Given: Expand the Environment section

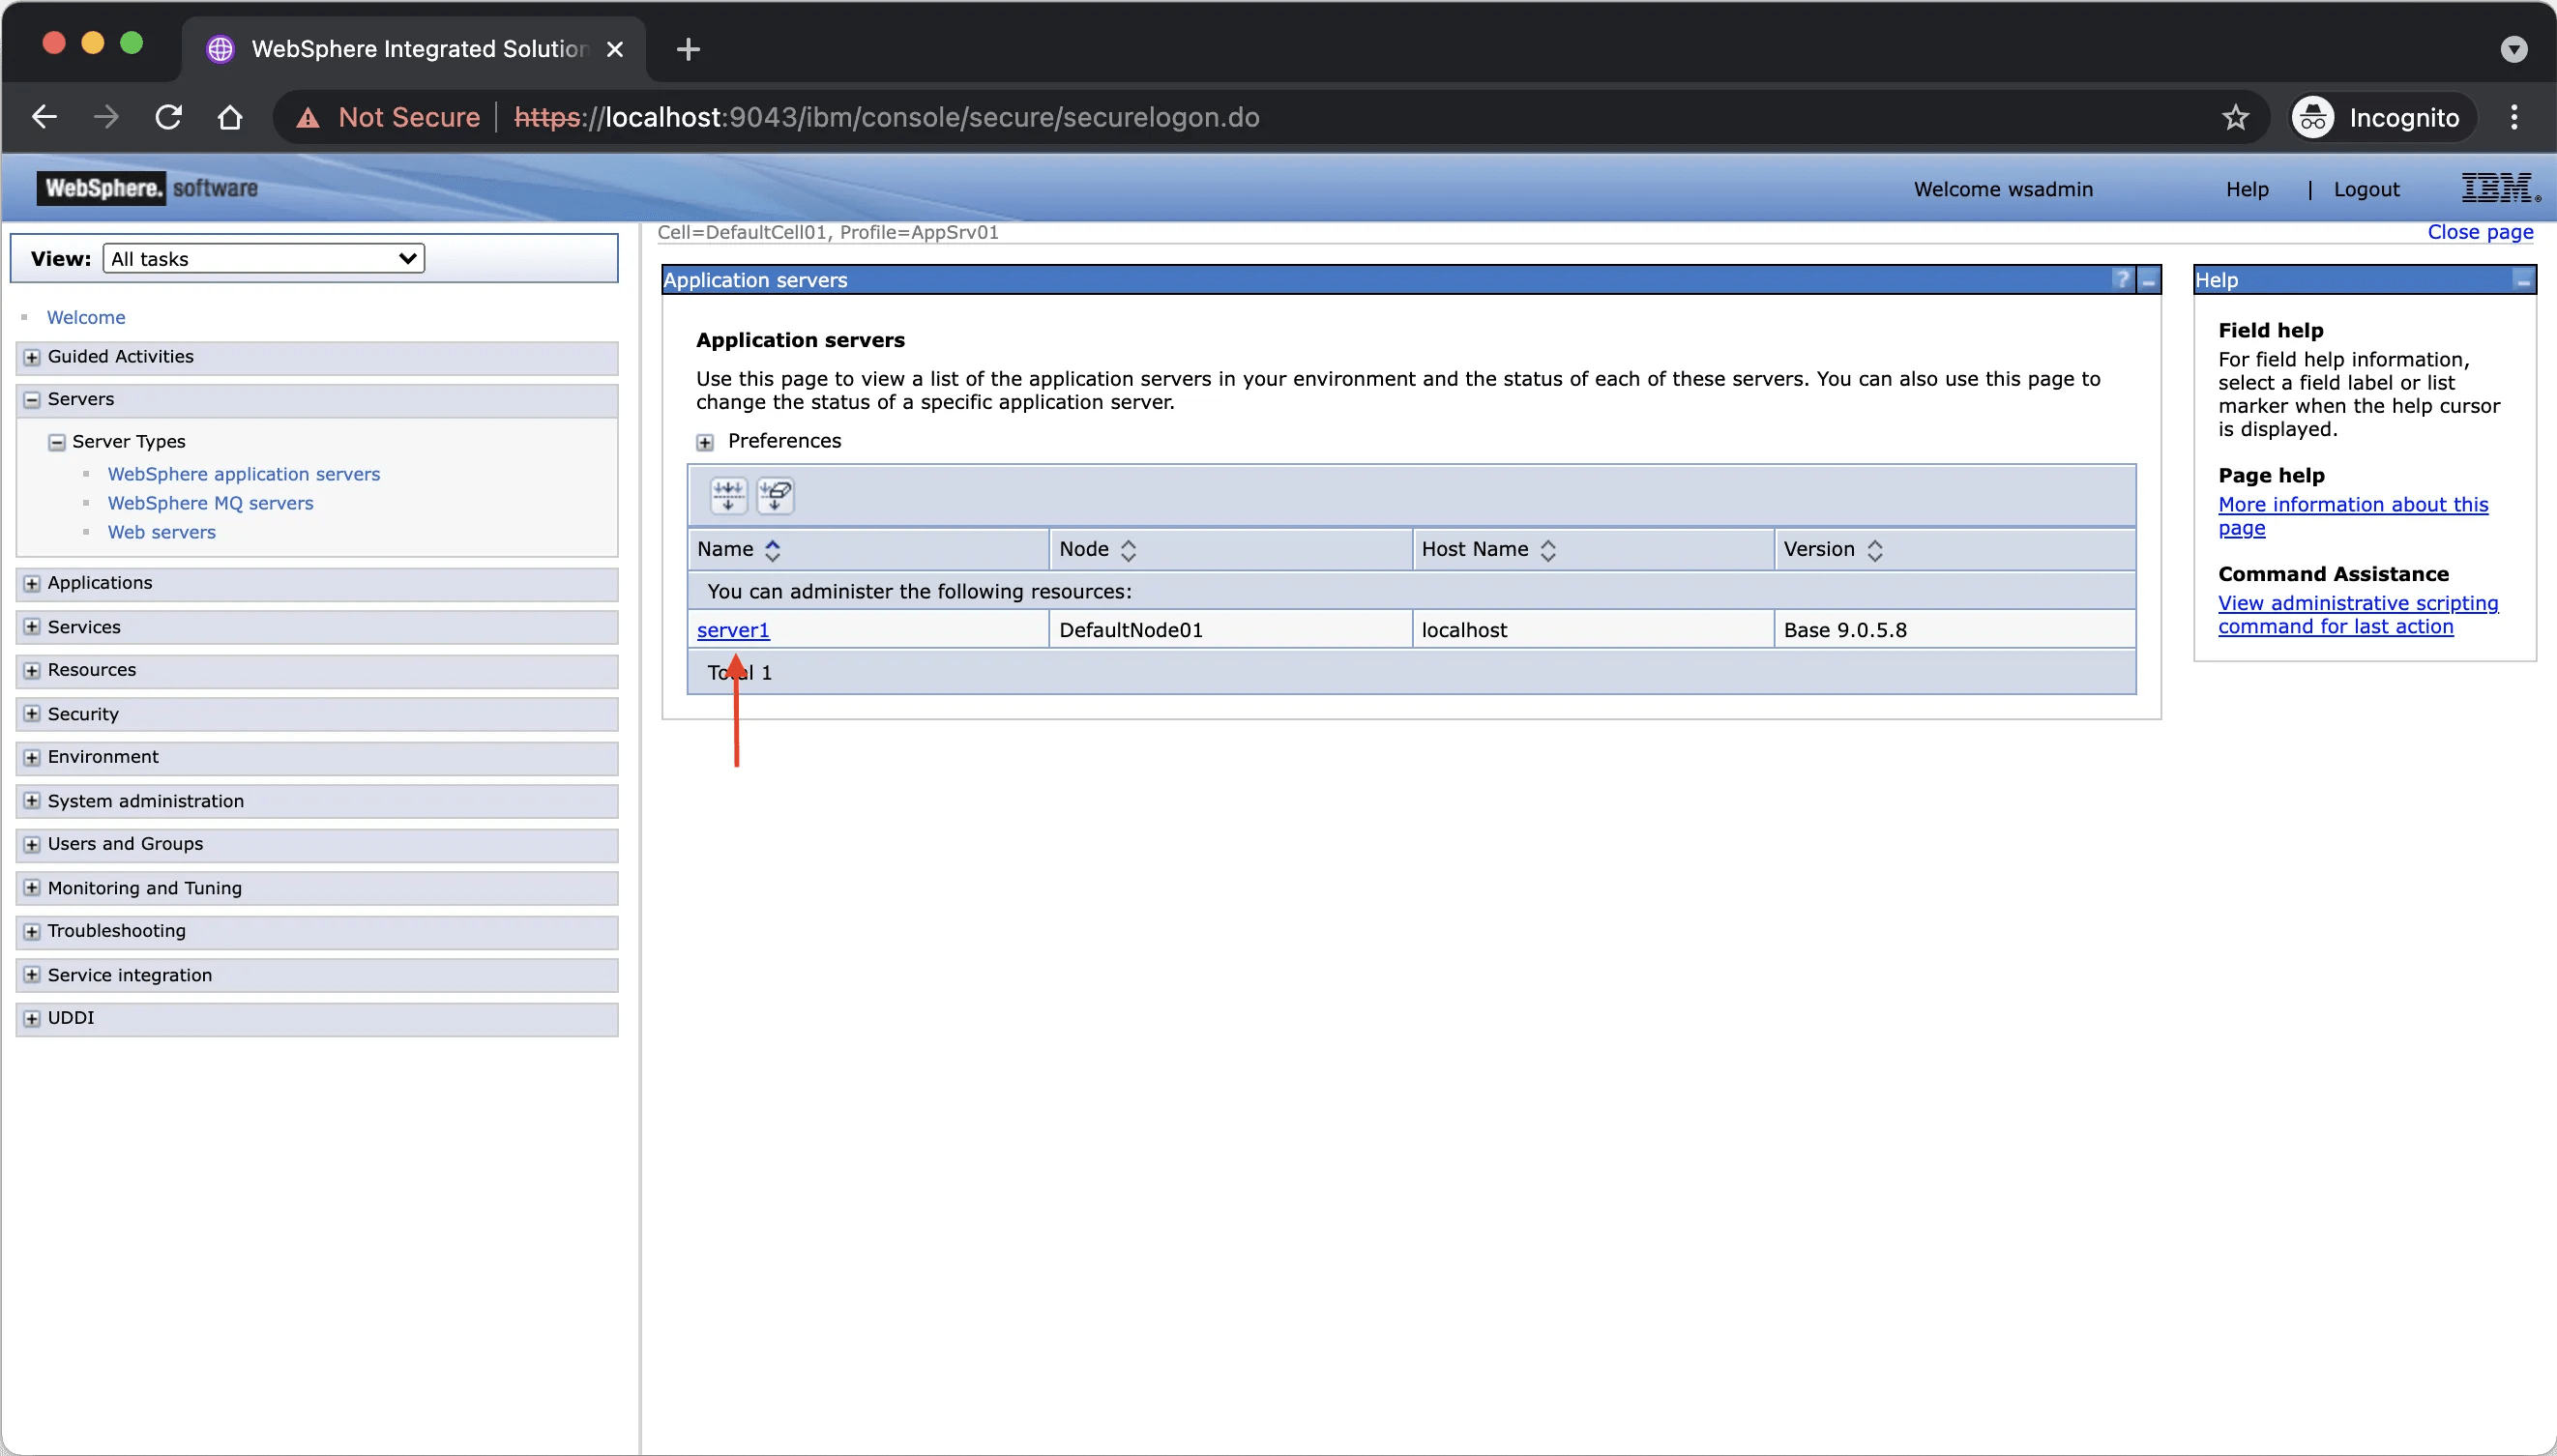Looking at the screenshot, I should (32, 757).
